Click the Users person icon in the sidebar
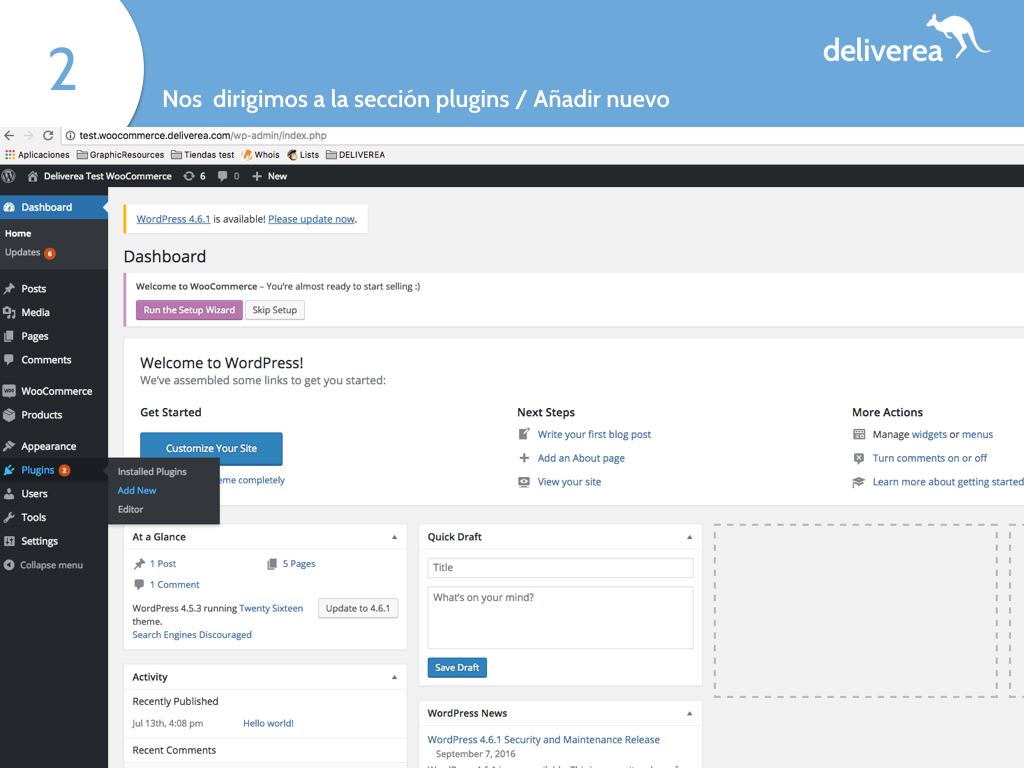 tap(9, 494)
